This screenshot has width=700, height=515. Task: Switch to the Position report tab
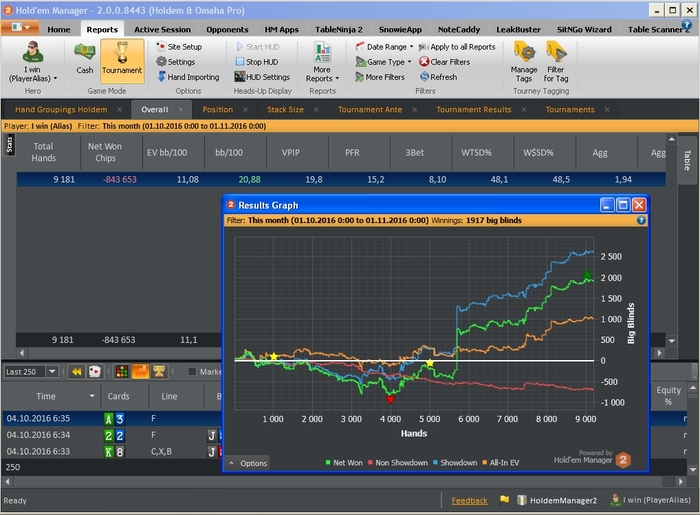(x=217, y=109)
